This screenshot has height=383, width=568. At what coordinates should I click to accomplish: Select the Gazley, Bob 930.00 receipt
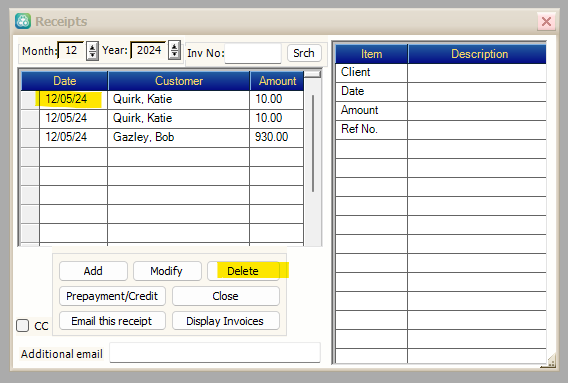click(x=162, y=137)
